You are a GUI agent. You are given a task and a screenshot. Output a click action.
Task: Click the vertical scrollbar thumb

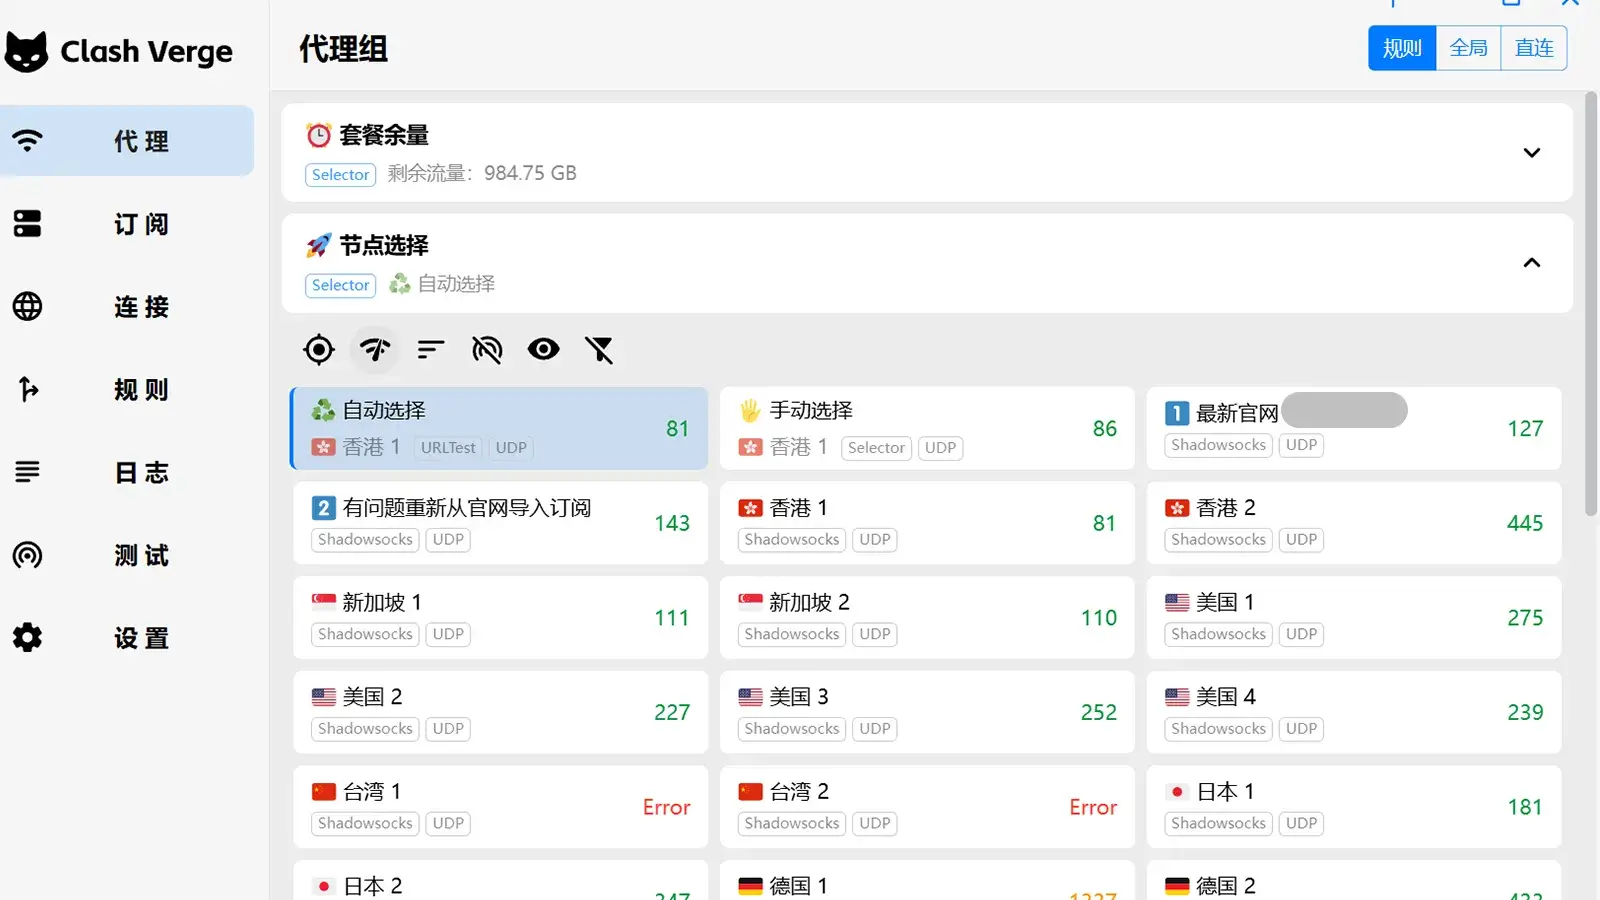point(1591,300)
